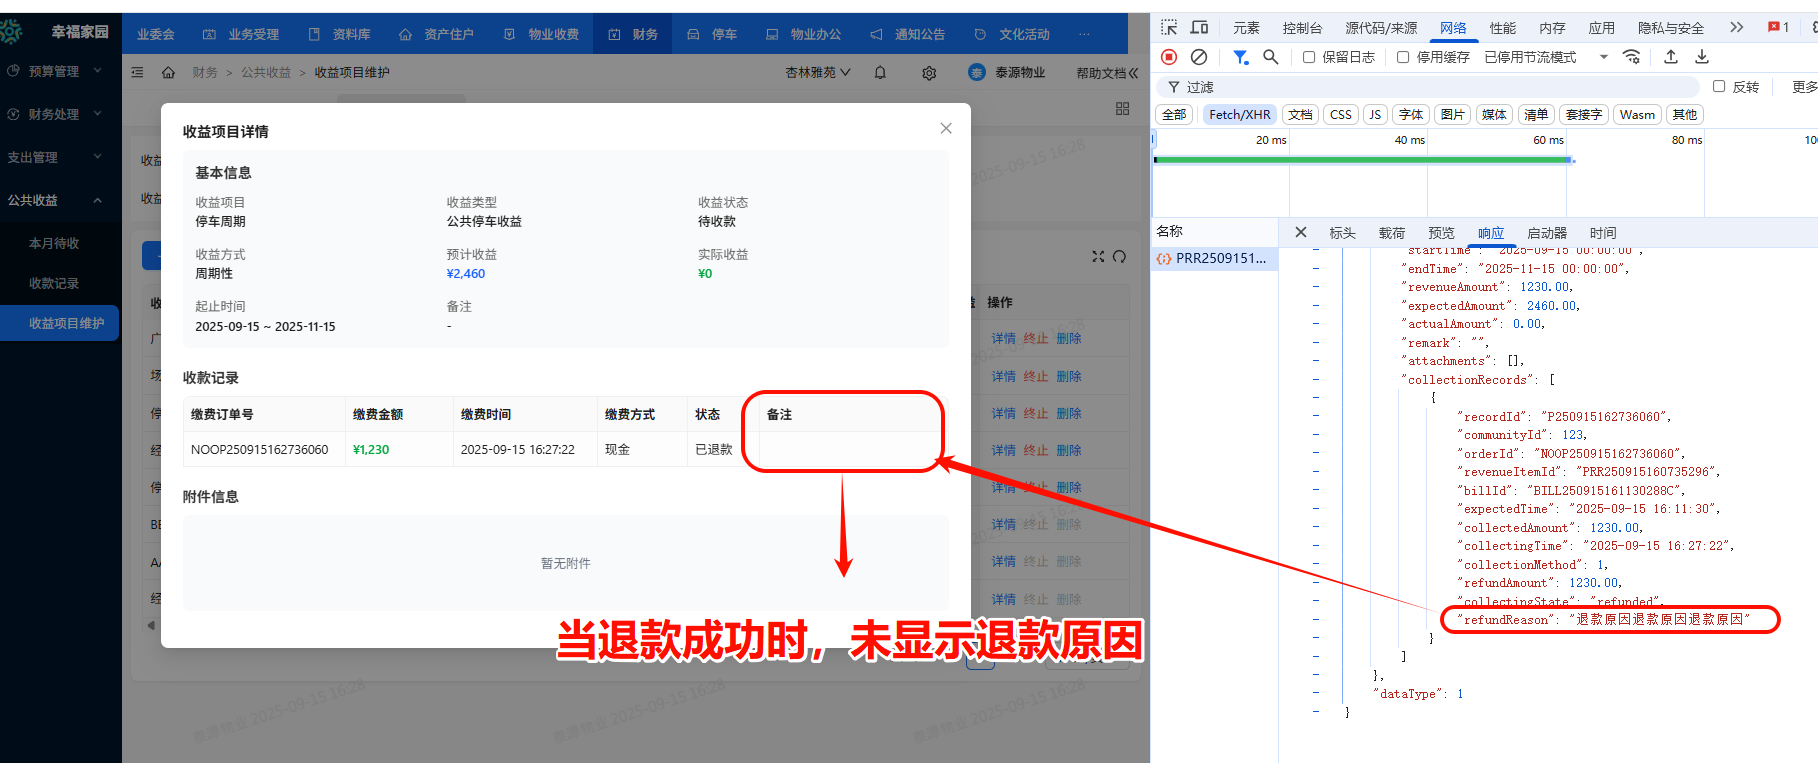Select the PRR2509151... request row
1818x763 pixels.
tap(1214, 258)
